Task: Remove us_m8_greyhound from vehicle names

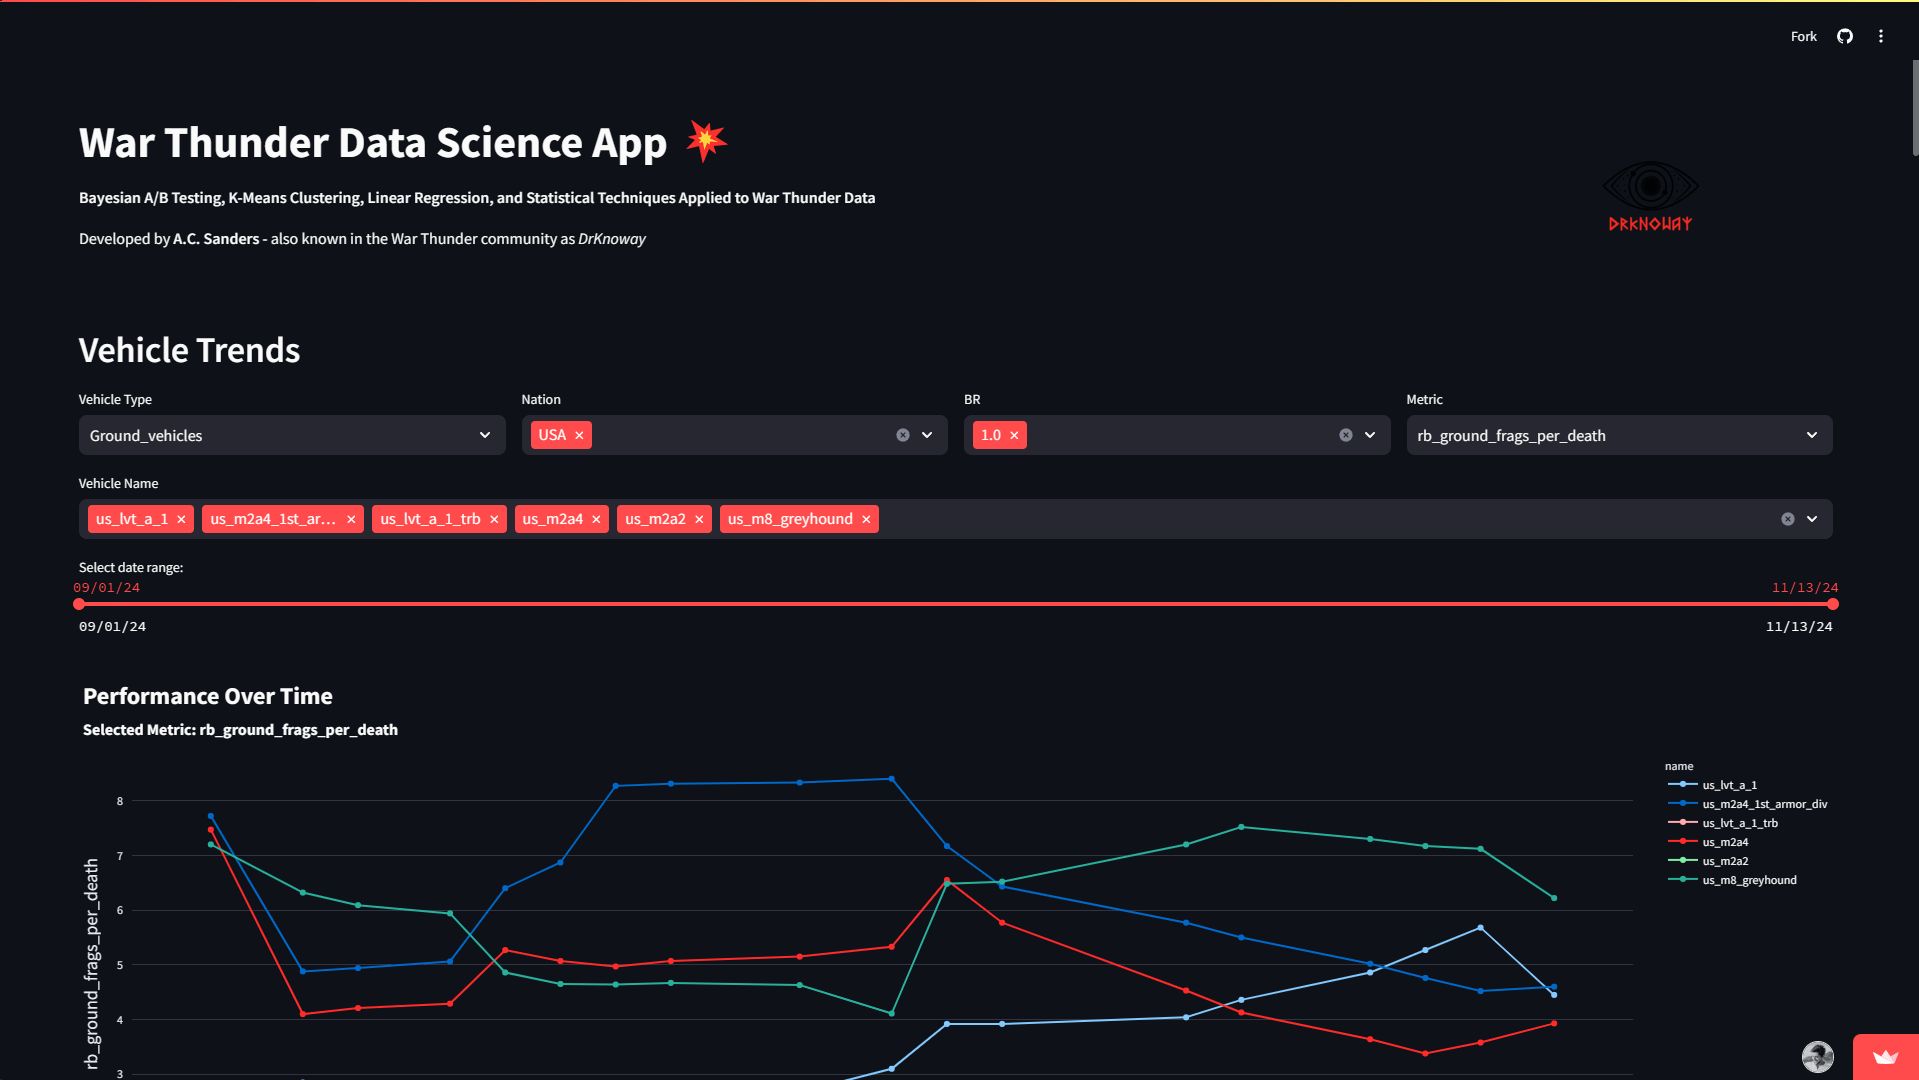Action: pos(866,519)
